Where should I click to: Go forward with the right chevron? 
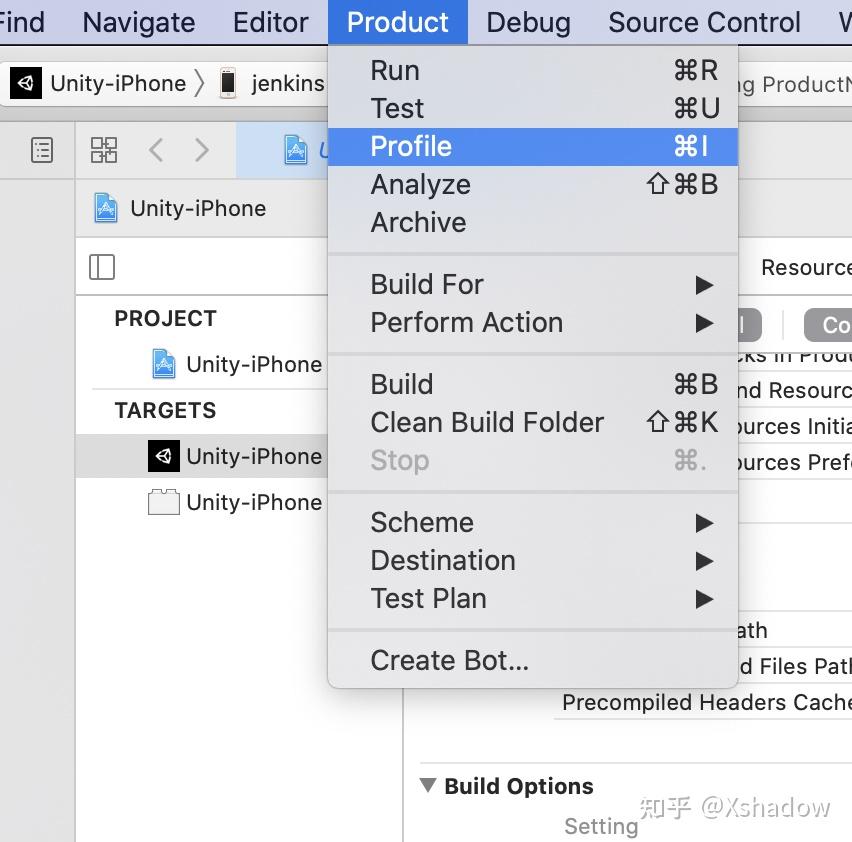point(202,150)
